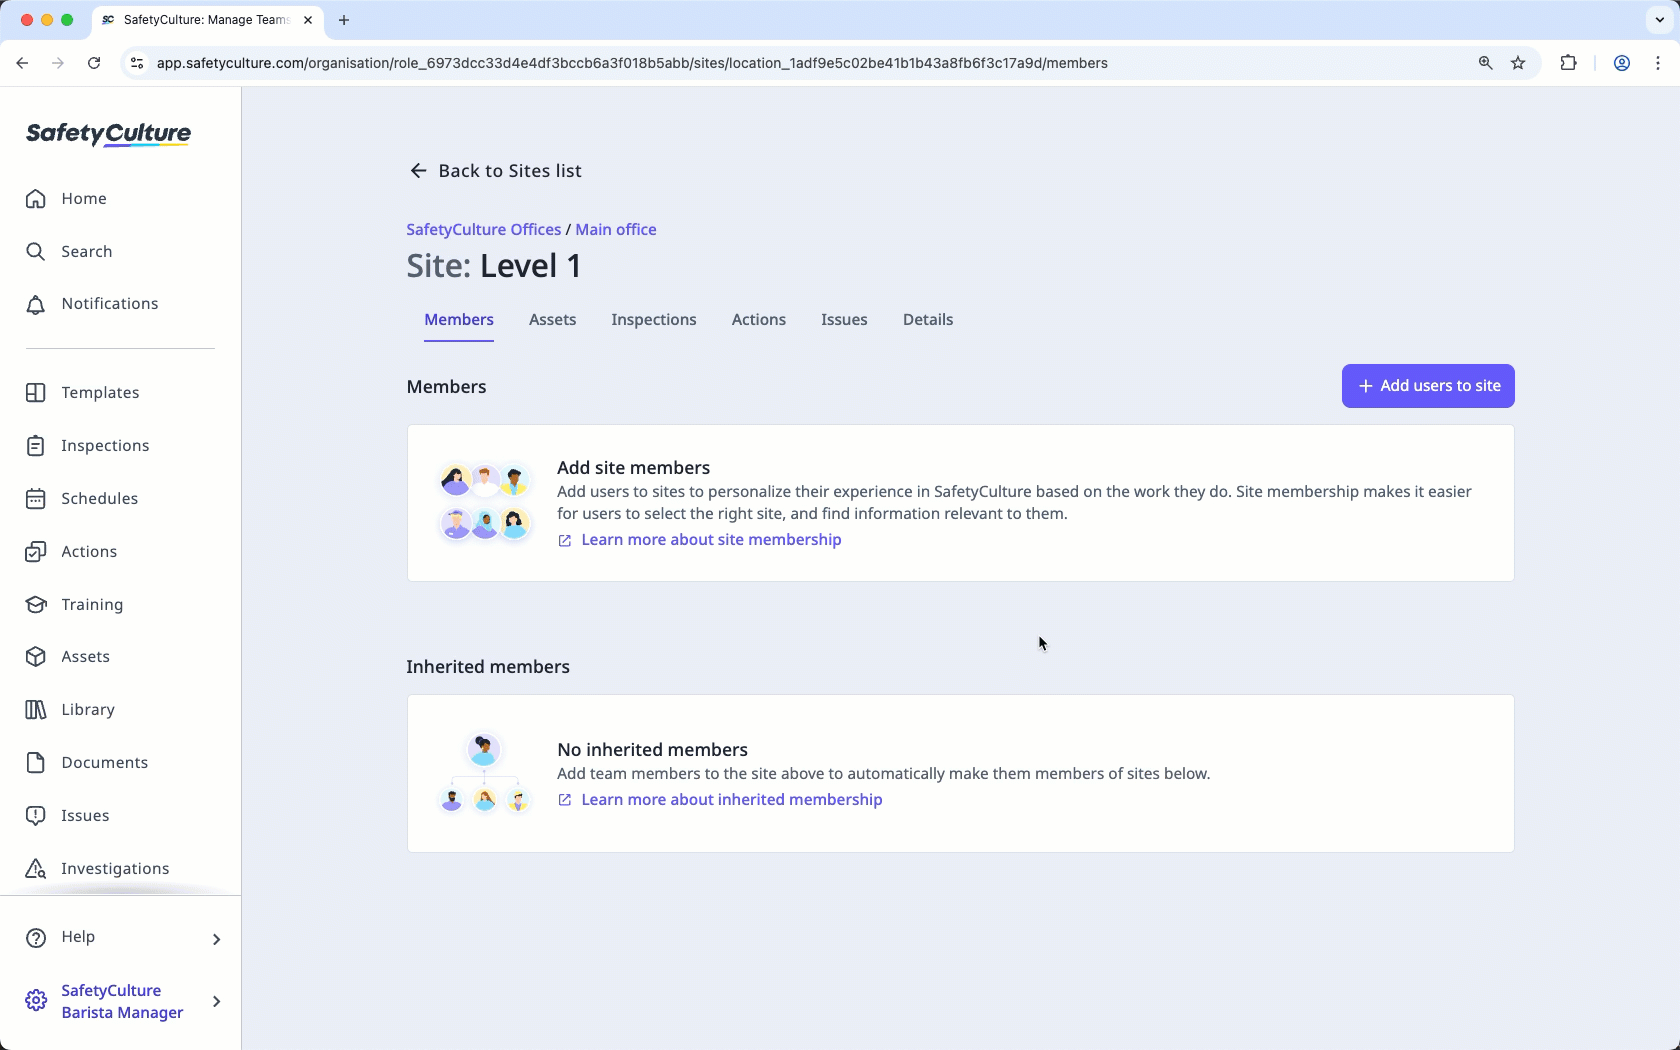The width and height of the screenshot is (1680, 1050).
Task: Switch to the Details tab
Action: 928,320
